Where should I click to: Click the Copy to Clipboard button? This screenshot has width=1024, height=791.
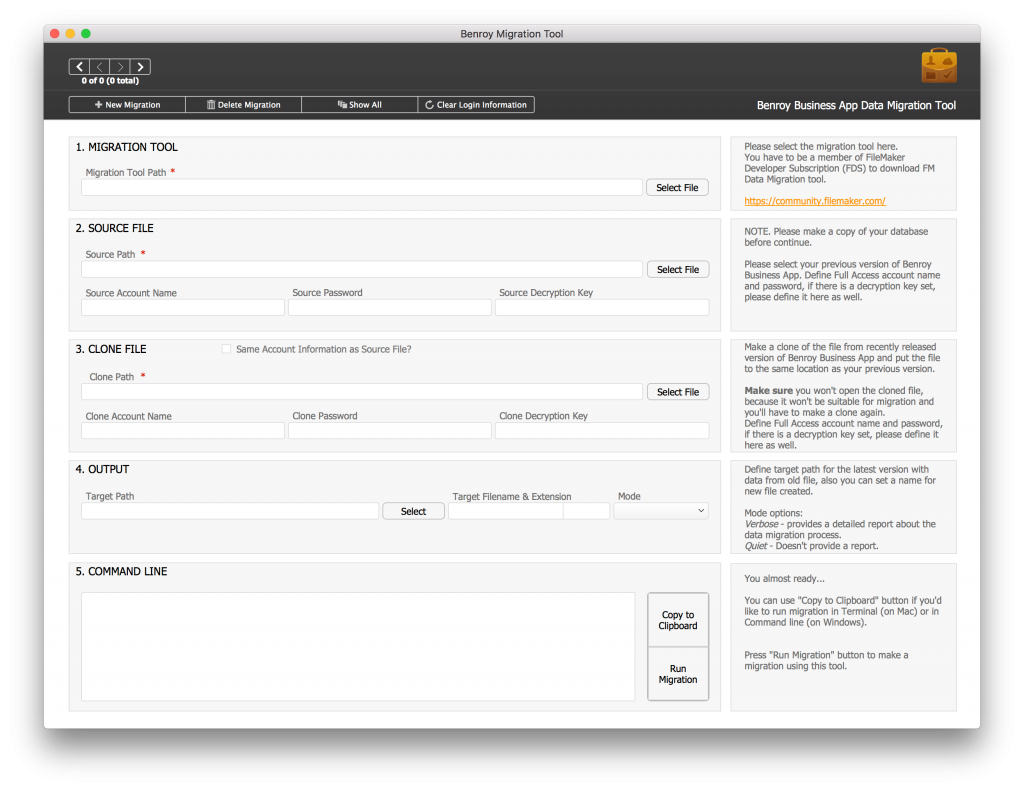pos(677,620)
